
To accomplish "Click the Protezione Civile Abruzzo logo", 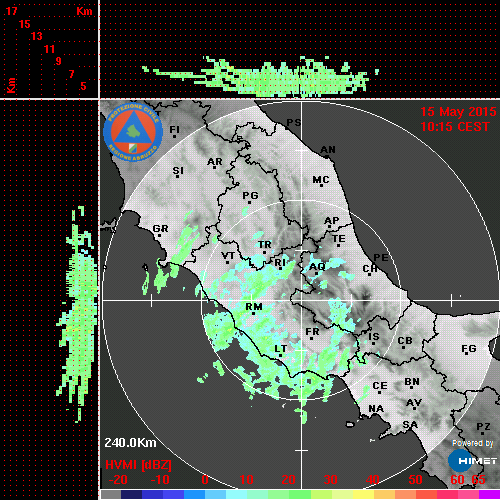I will (133, 133).
